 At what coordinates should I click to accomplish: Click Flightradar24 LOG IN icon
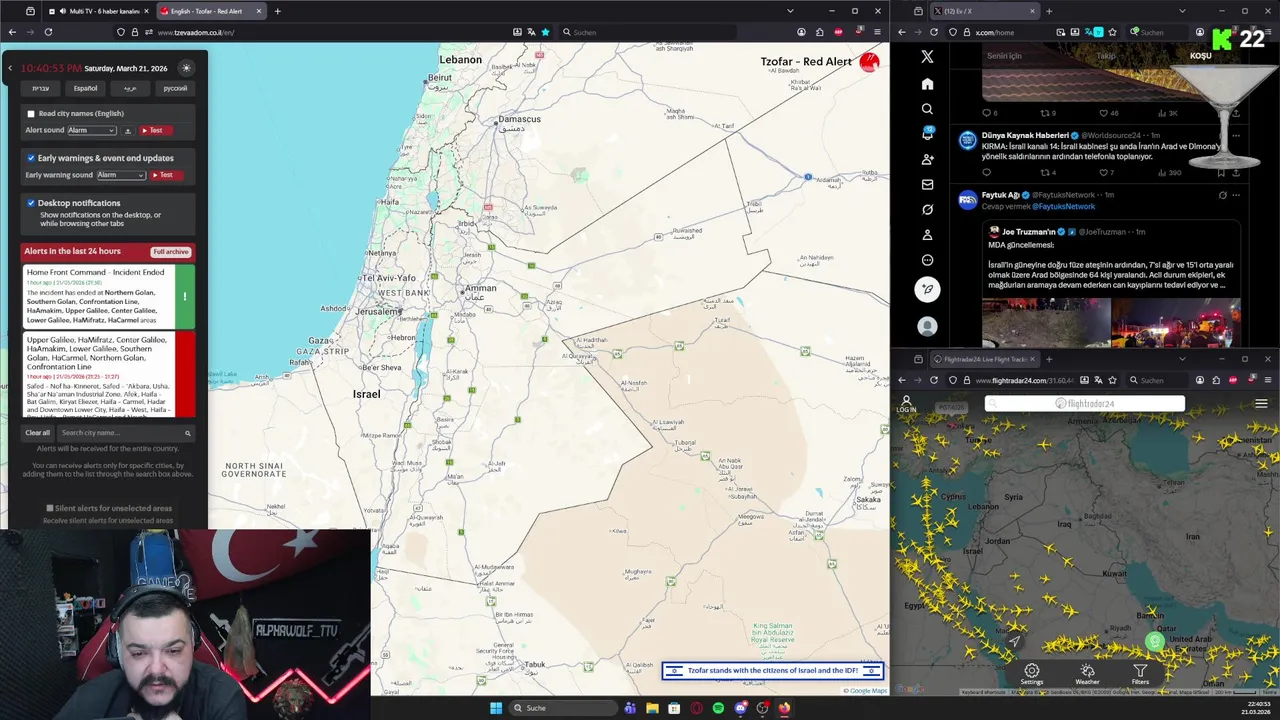[906, 404]
